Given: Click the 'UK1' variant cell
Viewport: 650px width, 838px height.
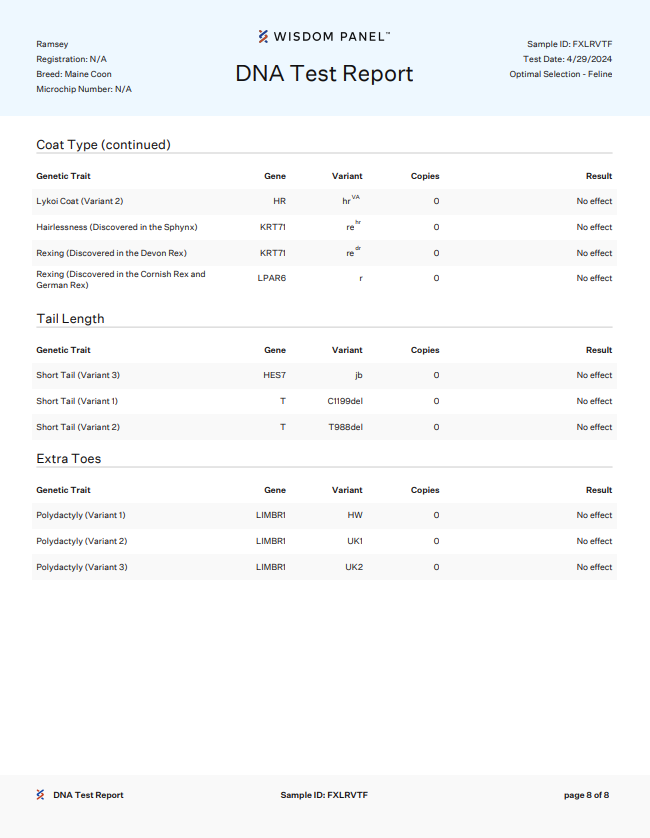Looking at the screenshot, I should coord(355,541).
